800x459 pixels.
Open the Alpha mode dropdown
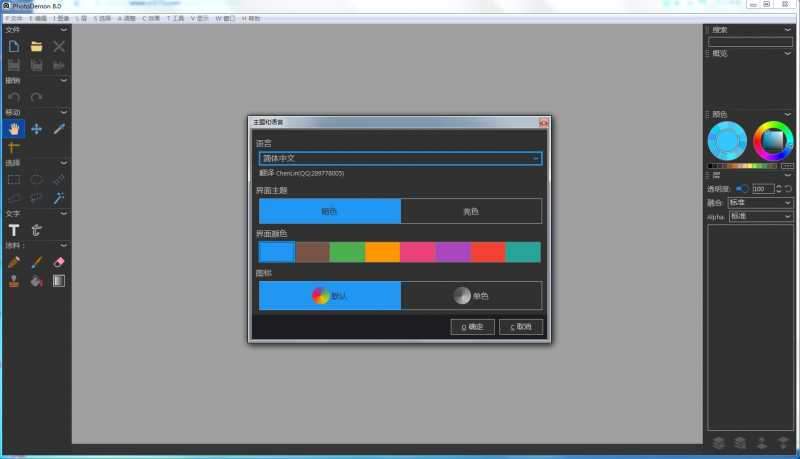pyautogui.click(x=761, y=215)
